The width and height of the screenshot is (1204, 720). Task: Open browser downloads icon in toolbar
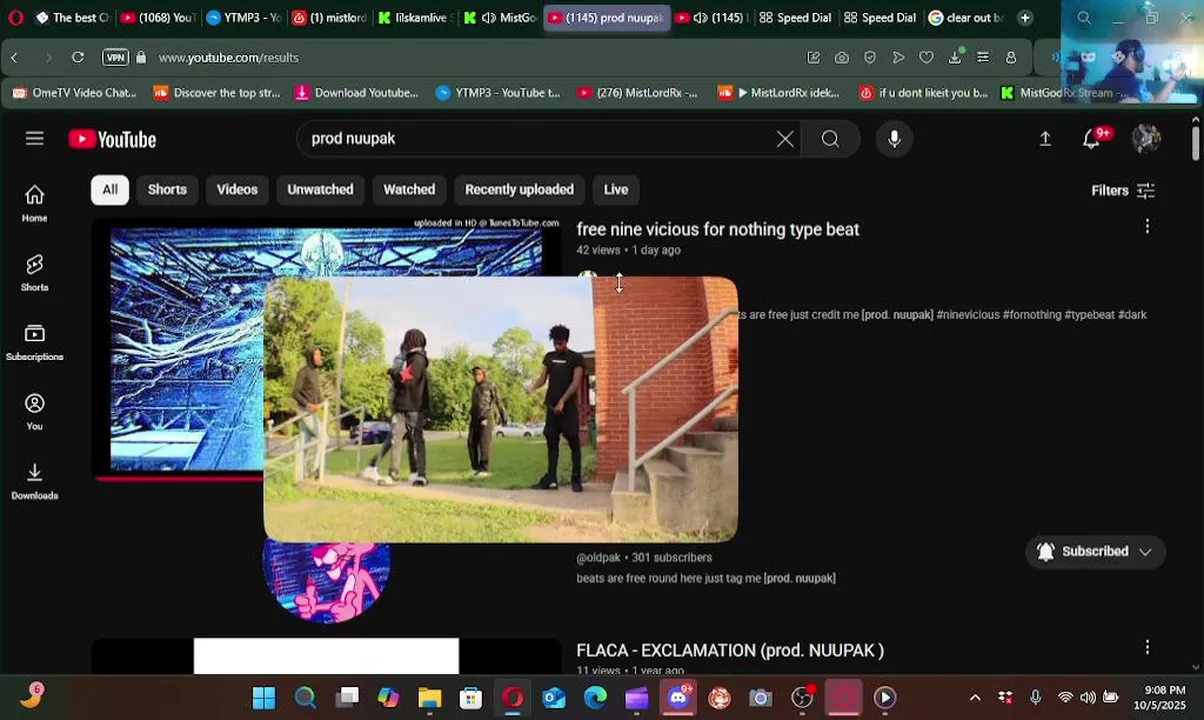click(x=955, y=57)
